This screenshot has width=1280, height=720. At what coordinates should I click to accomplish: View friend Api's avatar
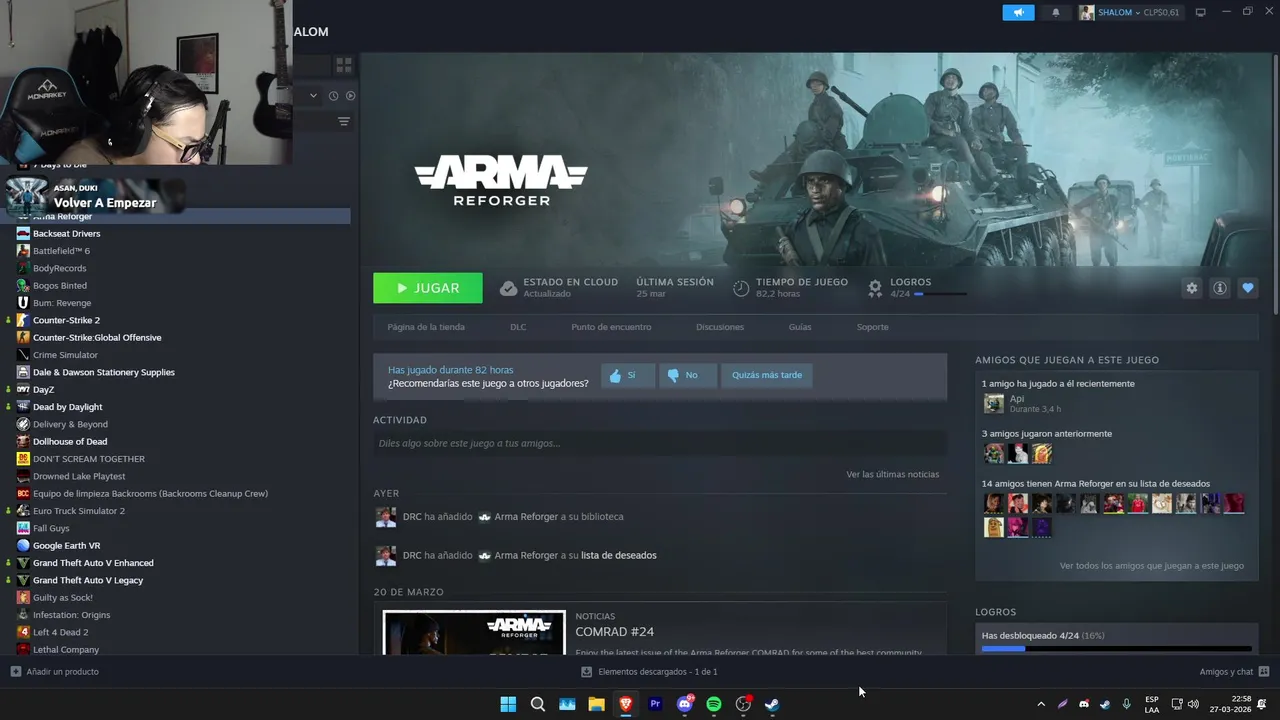993,403
